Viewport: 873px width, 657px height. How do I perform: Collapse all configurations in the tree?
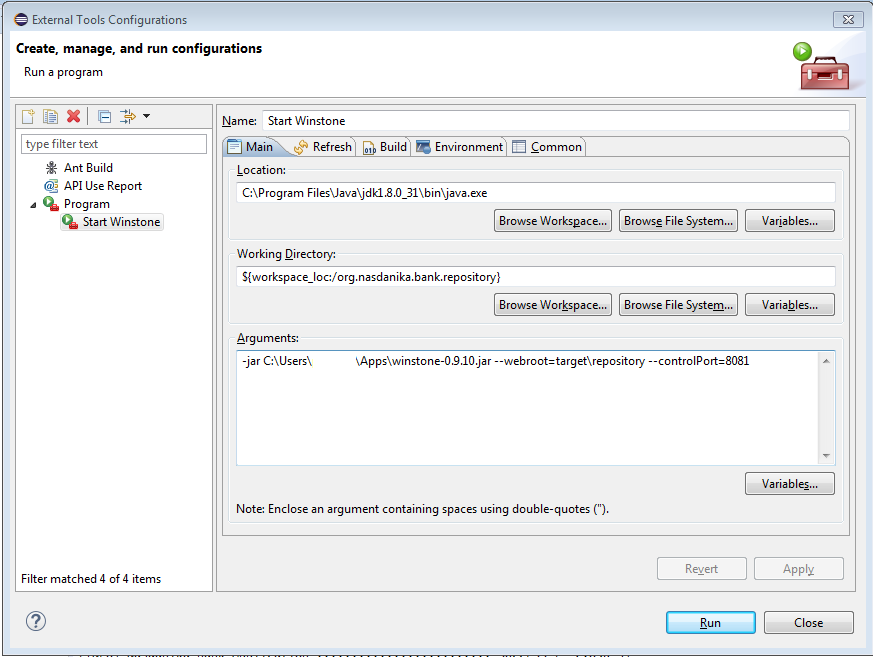point(104,116)
